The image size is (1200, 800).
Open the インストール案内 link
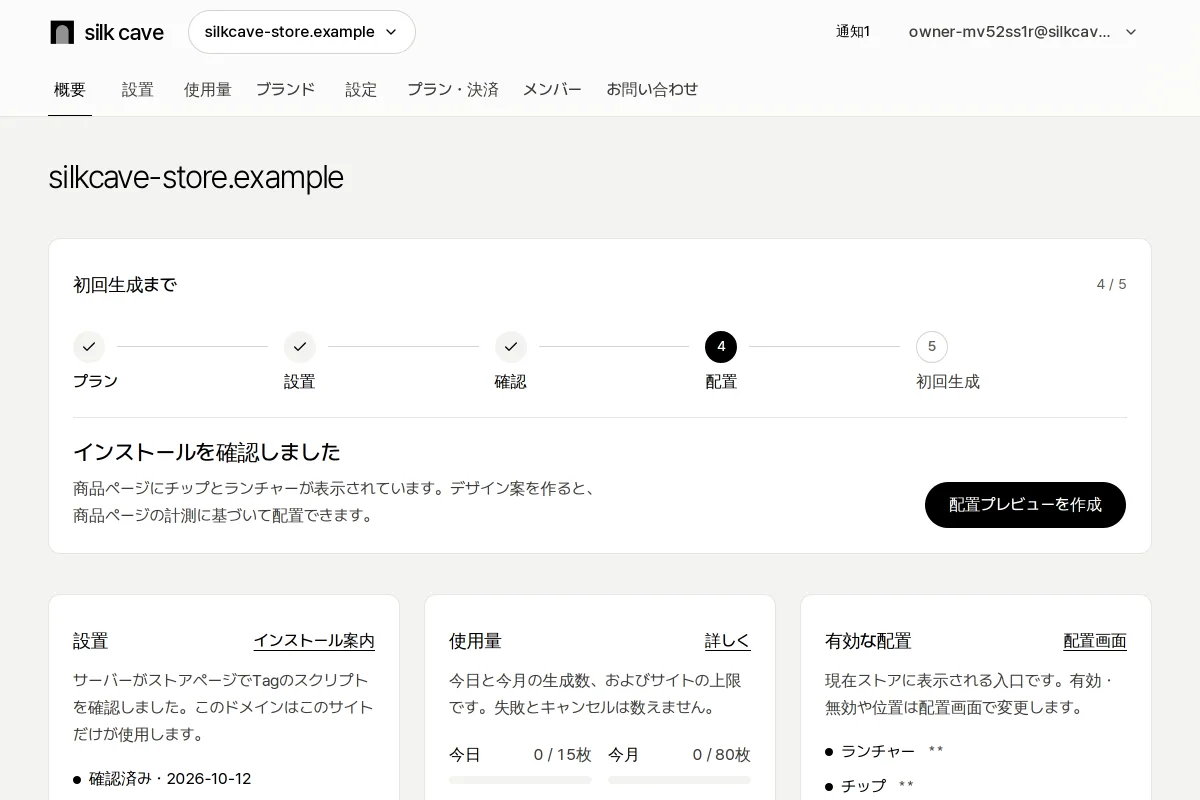pos(314,641)
